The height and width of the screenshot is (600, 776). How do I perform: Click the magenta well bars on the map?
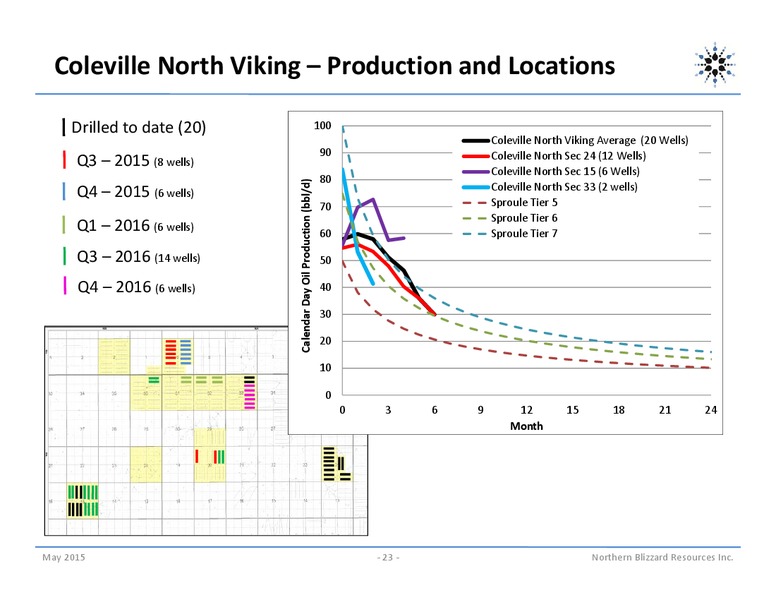click(249, 397)
